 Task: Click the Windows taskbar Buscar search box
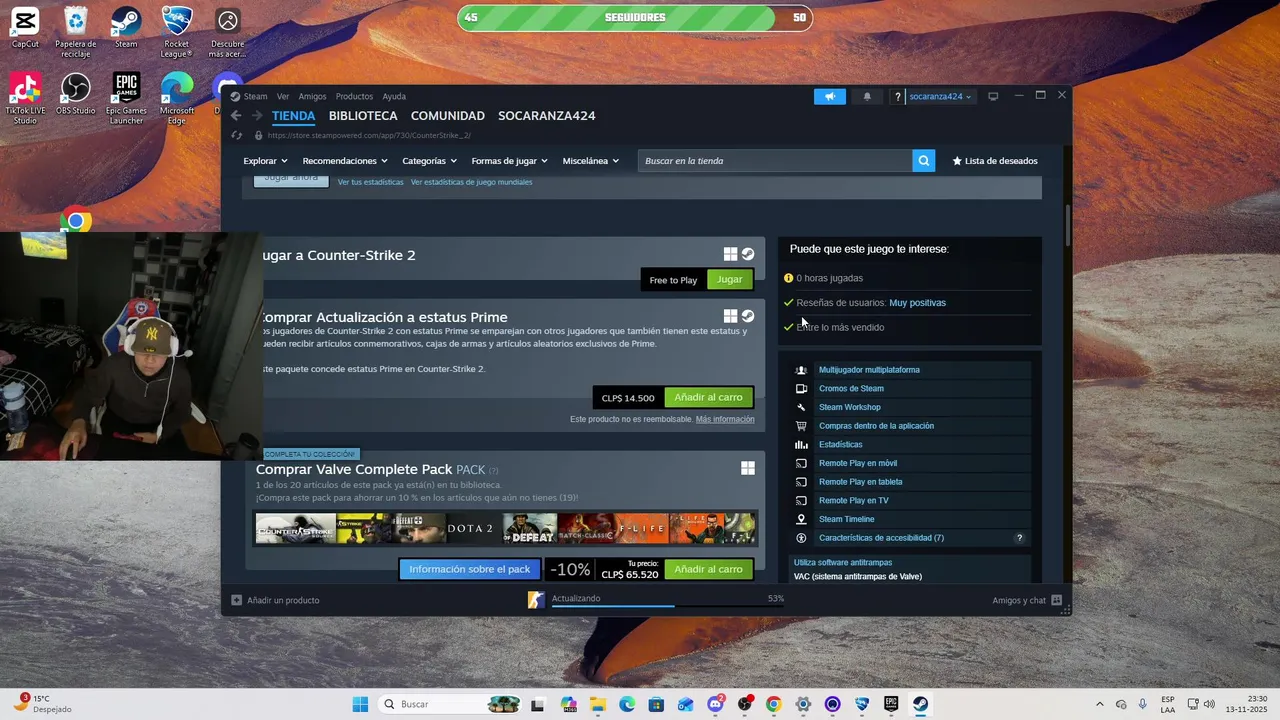pos(450,704)
